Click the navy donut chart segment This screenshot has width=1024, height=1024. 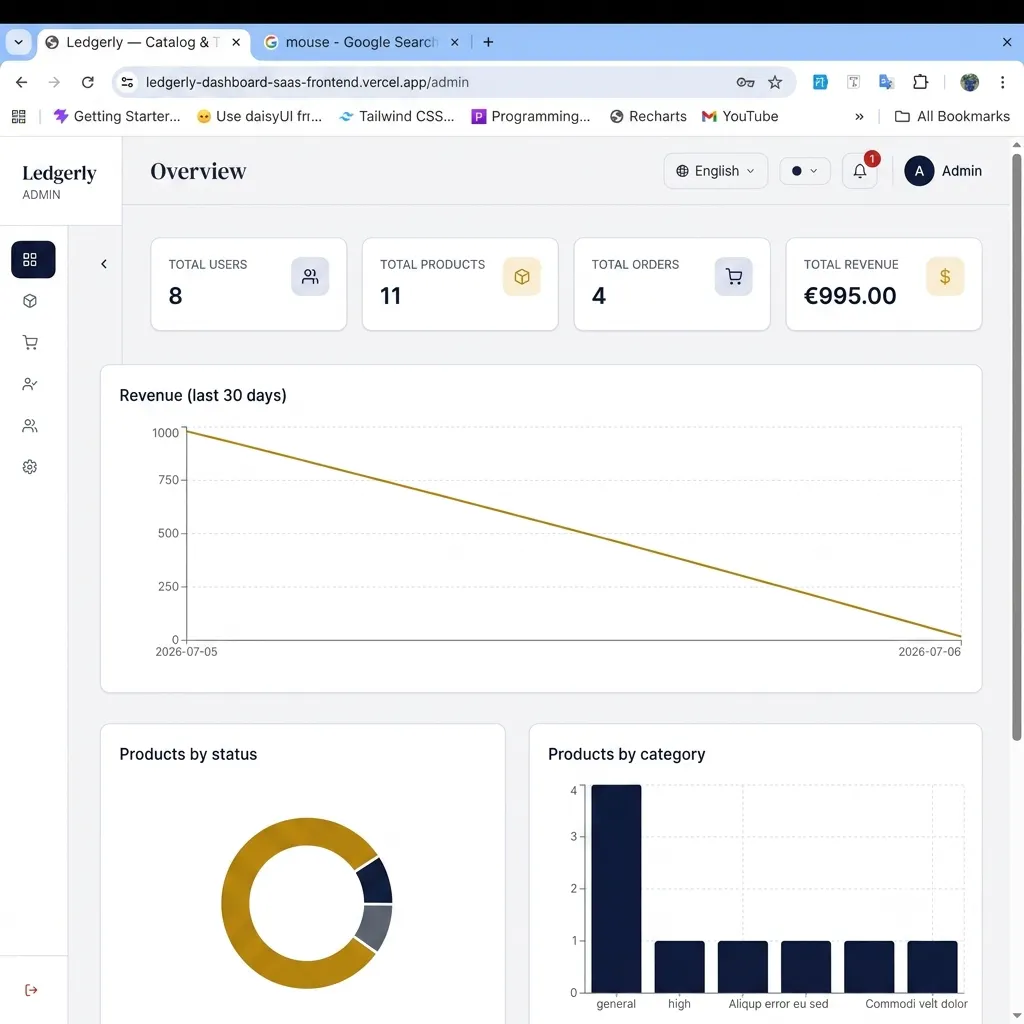point(377,880)
